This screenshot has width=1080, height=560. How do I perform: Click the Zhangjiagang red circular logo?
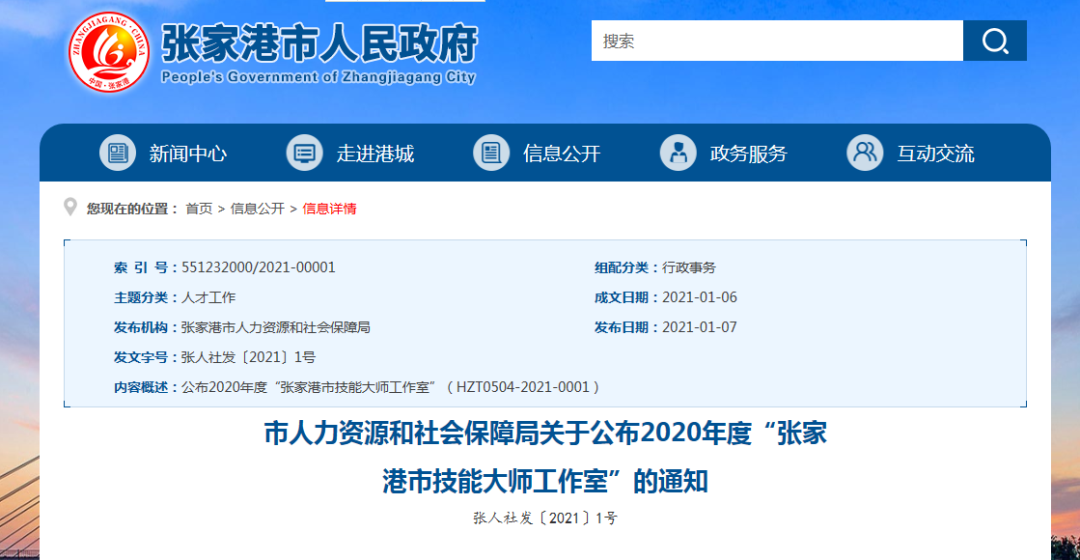point(109,52)
